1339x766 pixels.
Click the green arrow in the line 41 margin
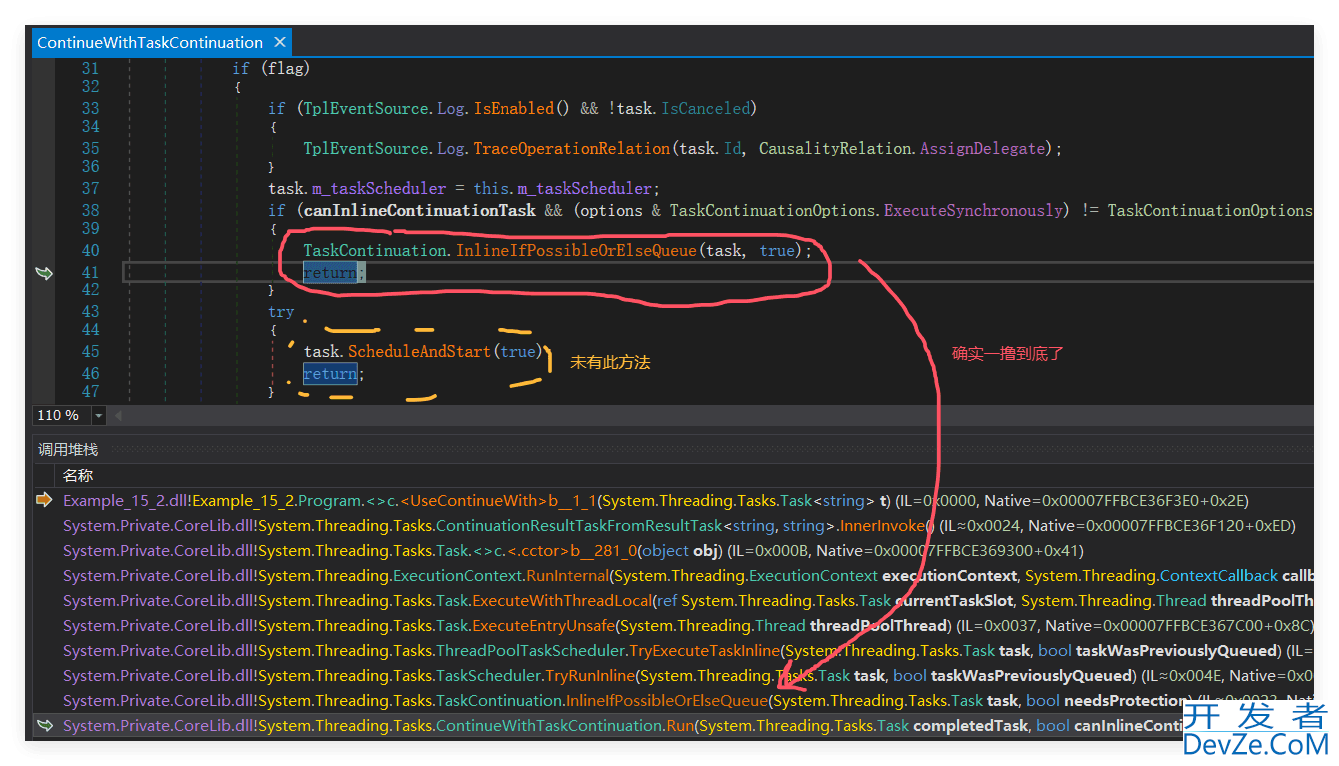(44, 273)
